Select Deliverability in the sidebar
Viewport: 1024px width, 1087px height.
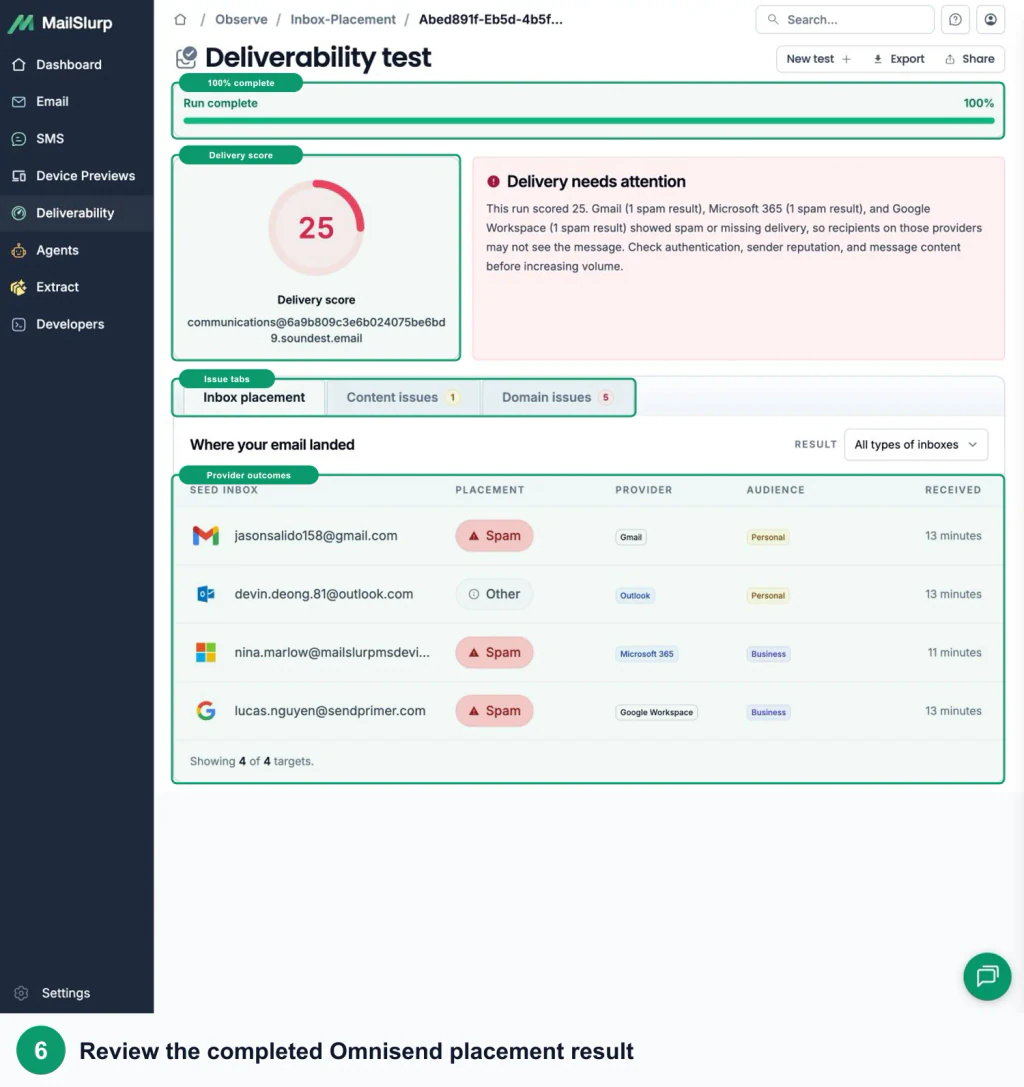tap(76, 213)
